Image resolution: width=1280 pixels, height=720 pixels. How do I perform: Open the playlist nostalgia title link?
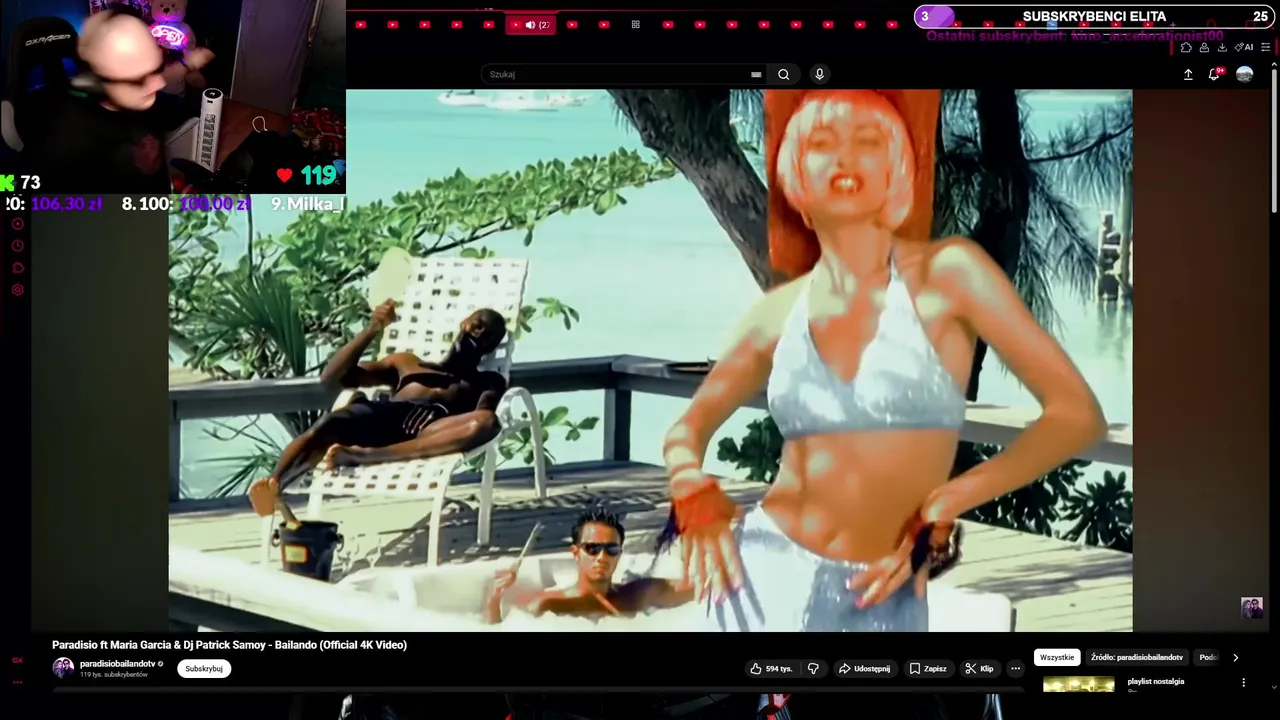1156,681
